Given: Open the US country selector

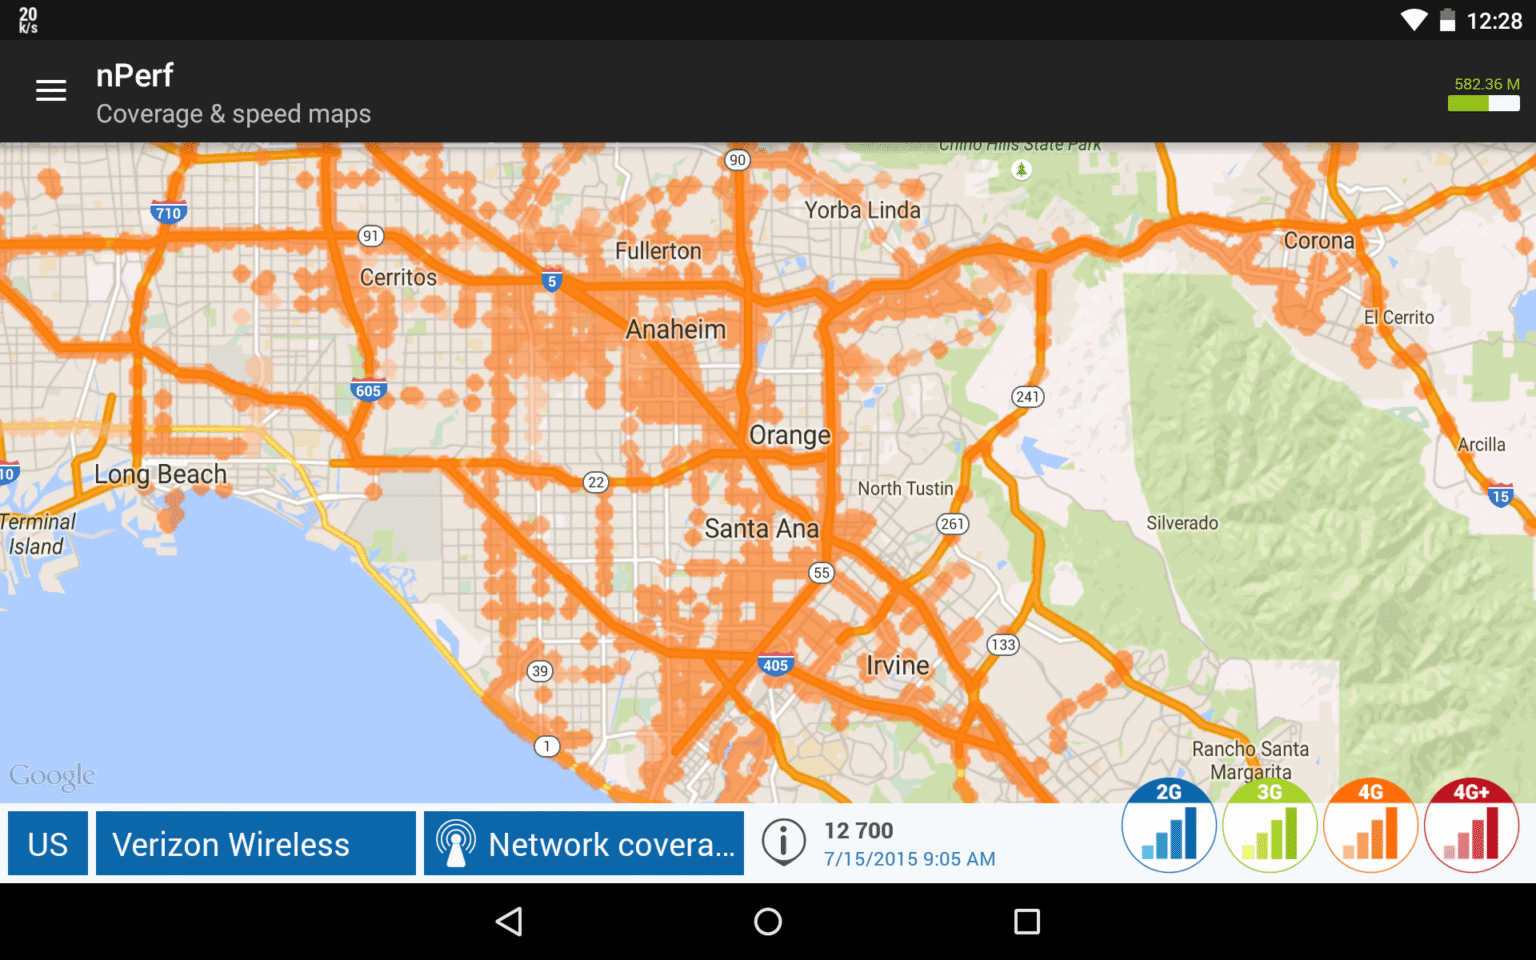Looking at the screenshot, I should [x=47, y=843].
